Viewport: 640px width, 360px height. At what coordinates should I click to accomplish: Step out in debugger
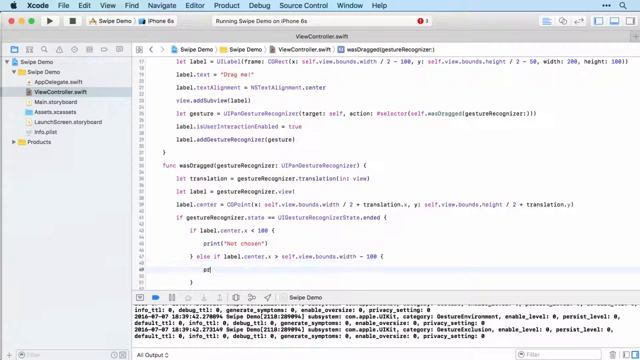pos(220,298)
